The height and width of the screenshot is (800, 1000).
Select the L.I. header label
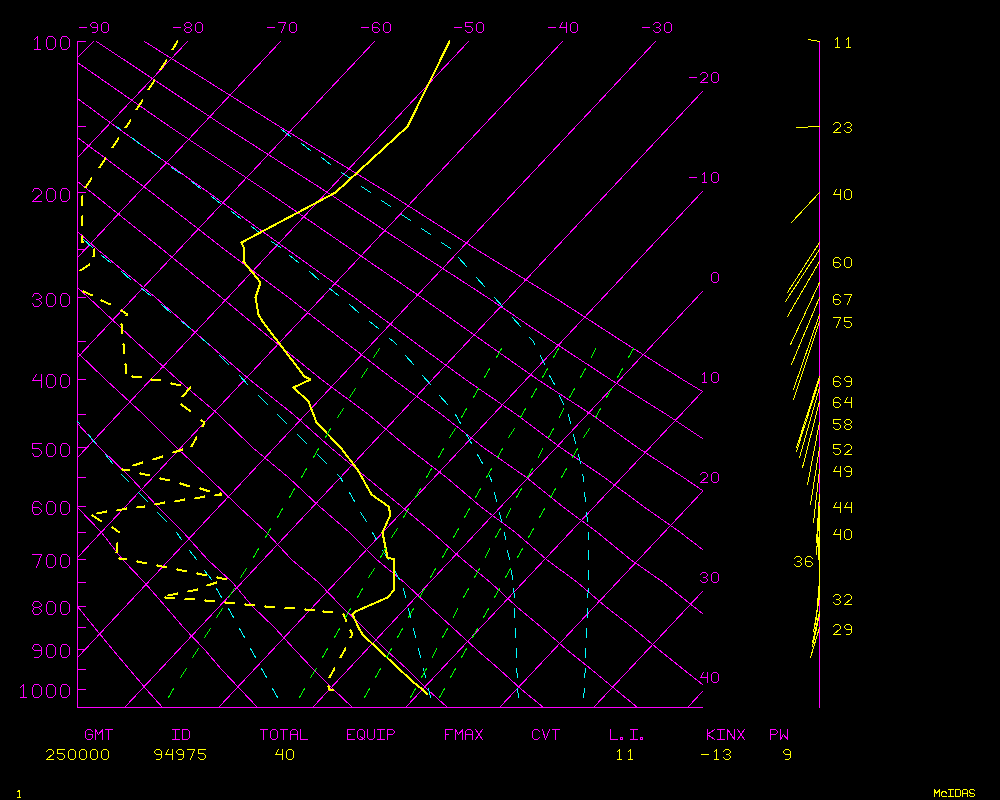pyautogui.click(x=627, y=735)
